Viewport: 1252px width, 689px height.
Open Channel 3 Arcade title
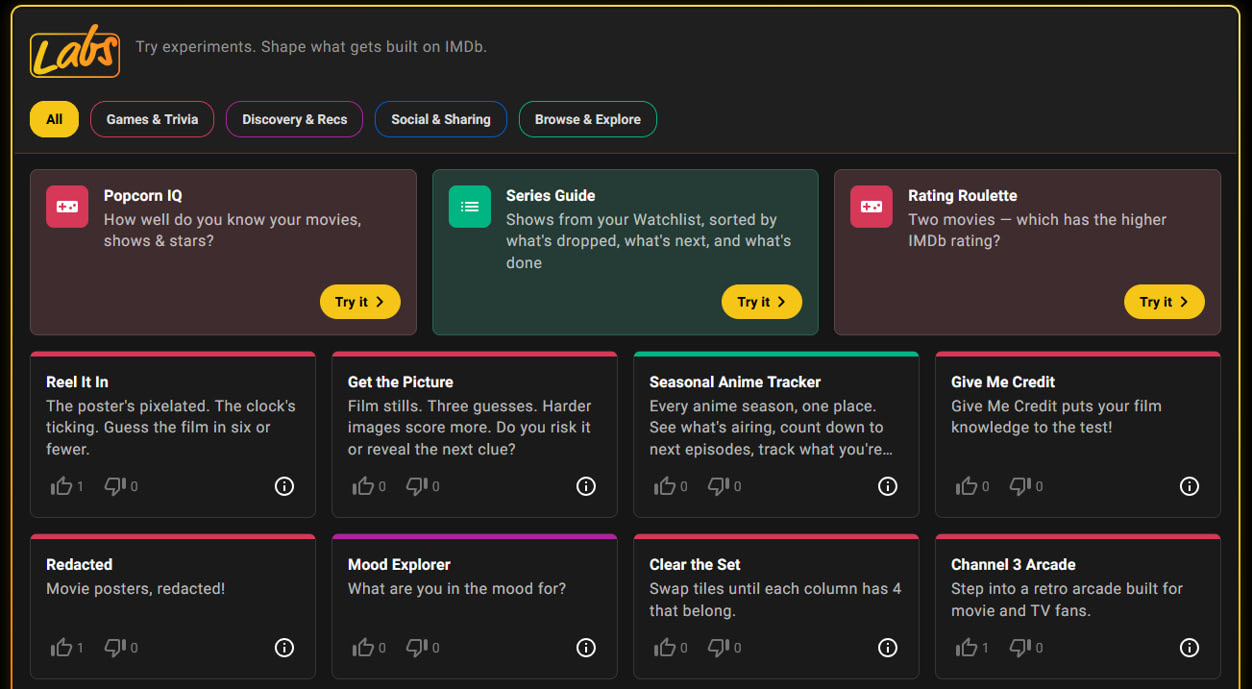point(1013,565)
